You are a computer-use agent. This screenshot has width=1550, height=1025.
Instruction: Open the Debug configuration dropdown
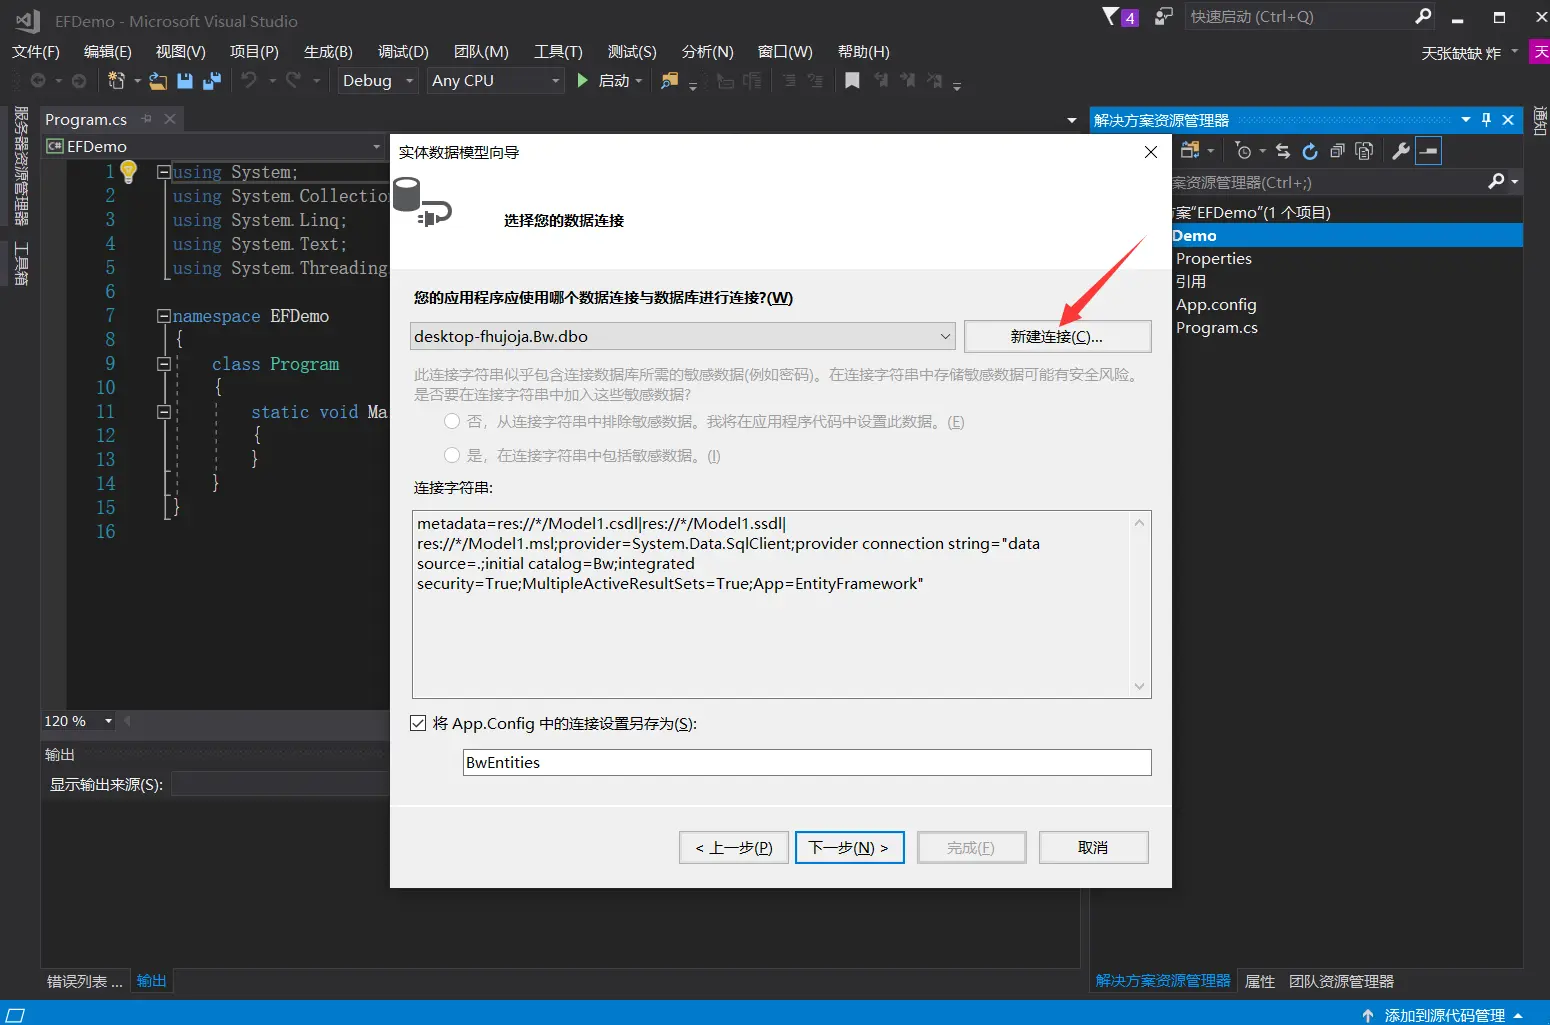click(377, 81)
